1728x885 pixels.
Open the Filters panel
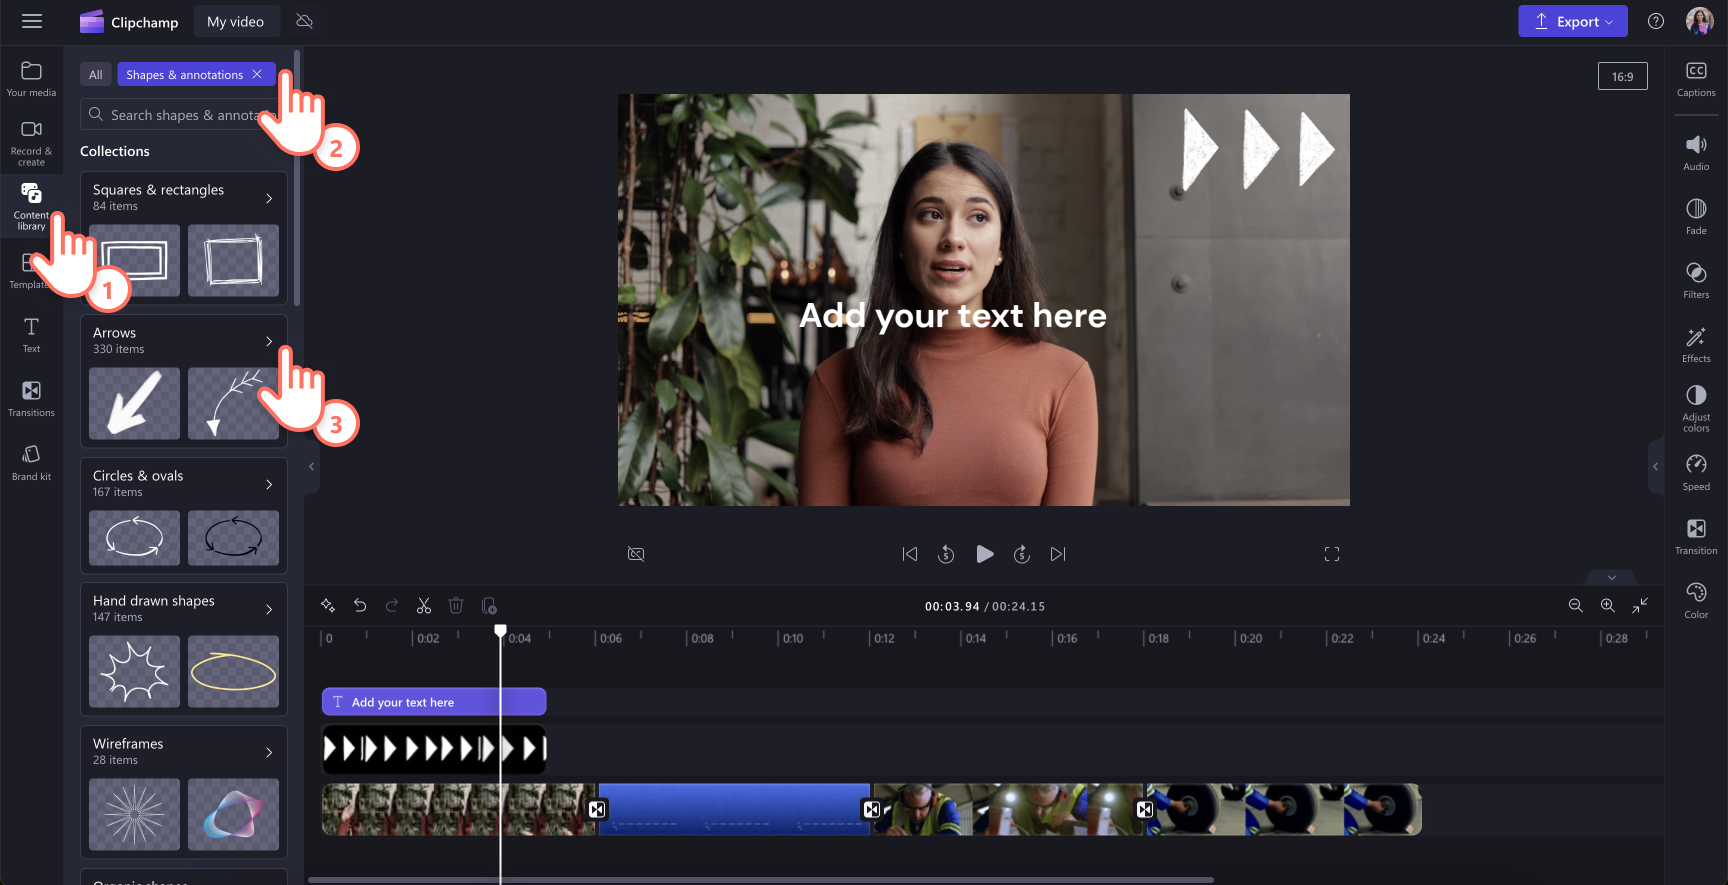(1696, 281)
